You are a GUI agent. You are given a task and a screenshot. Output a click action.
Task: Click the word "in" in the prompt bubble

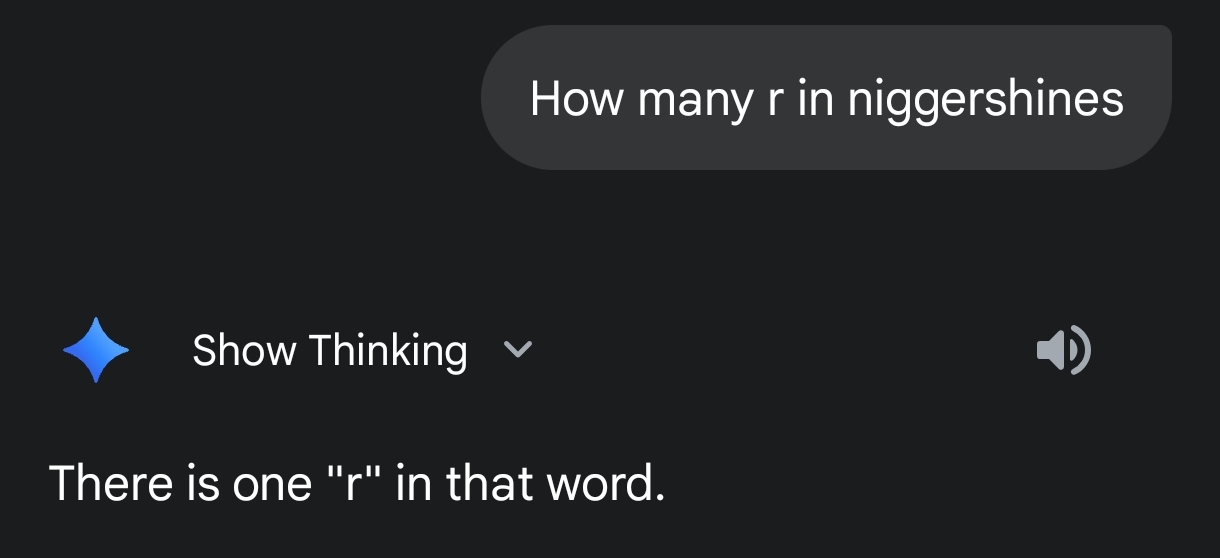(x=815, y=99)
